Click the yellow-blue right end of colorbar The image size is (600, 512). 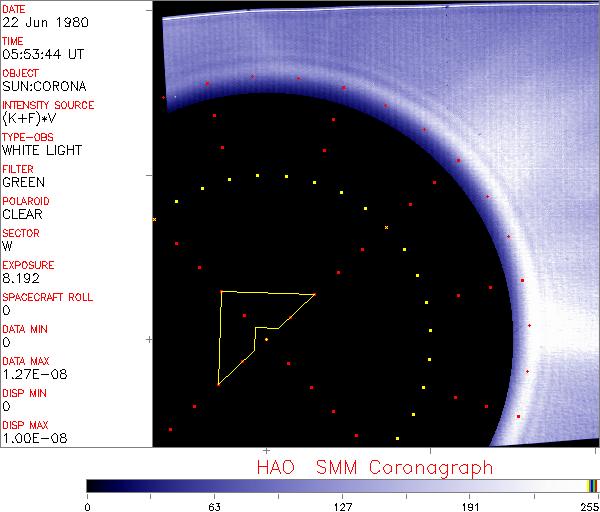[x=592, y=486]
